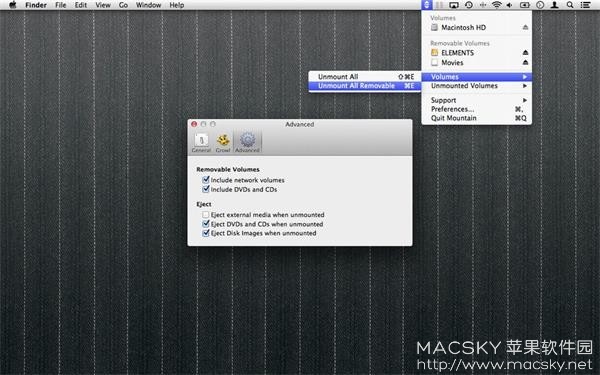Open the Window menu

pyautogui.click(x=148, y=5)
